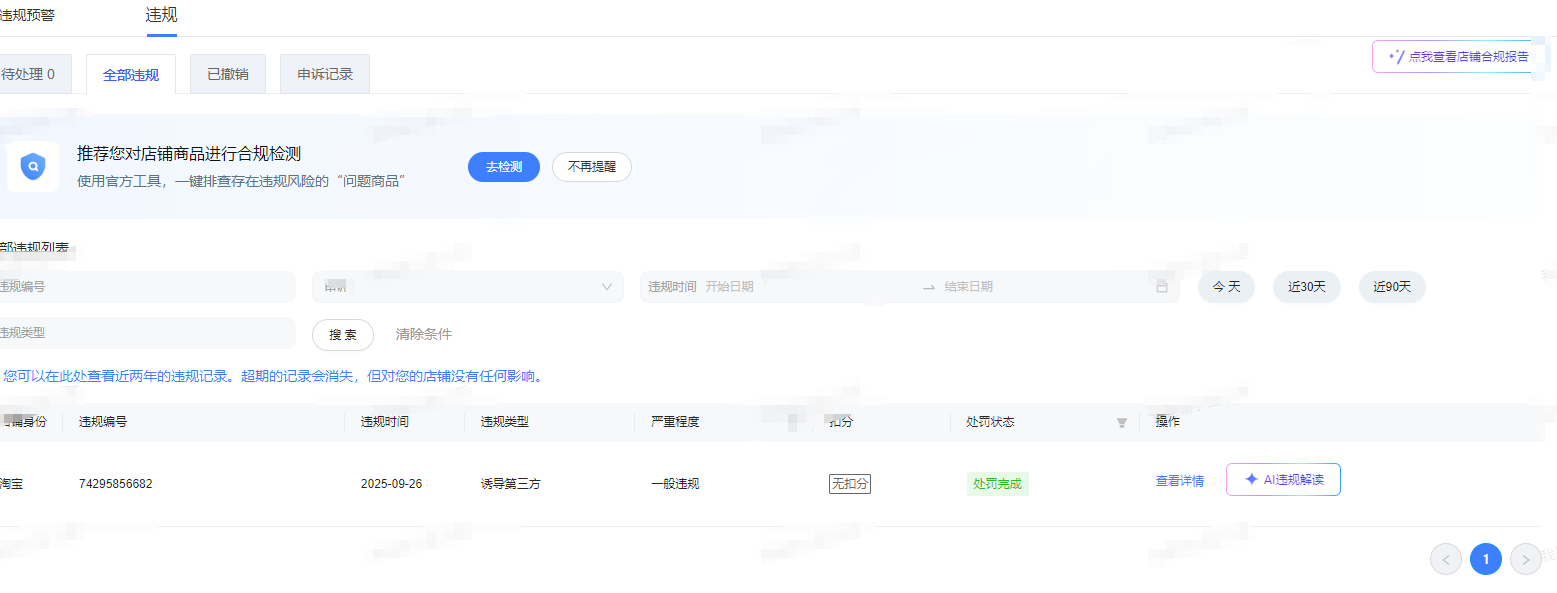
Task: Go to previous page arrow
Action: [x=1445, y=559]
